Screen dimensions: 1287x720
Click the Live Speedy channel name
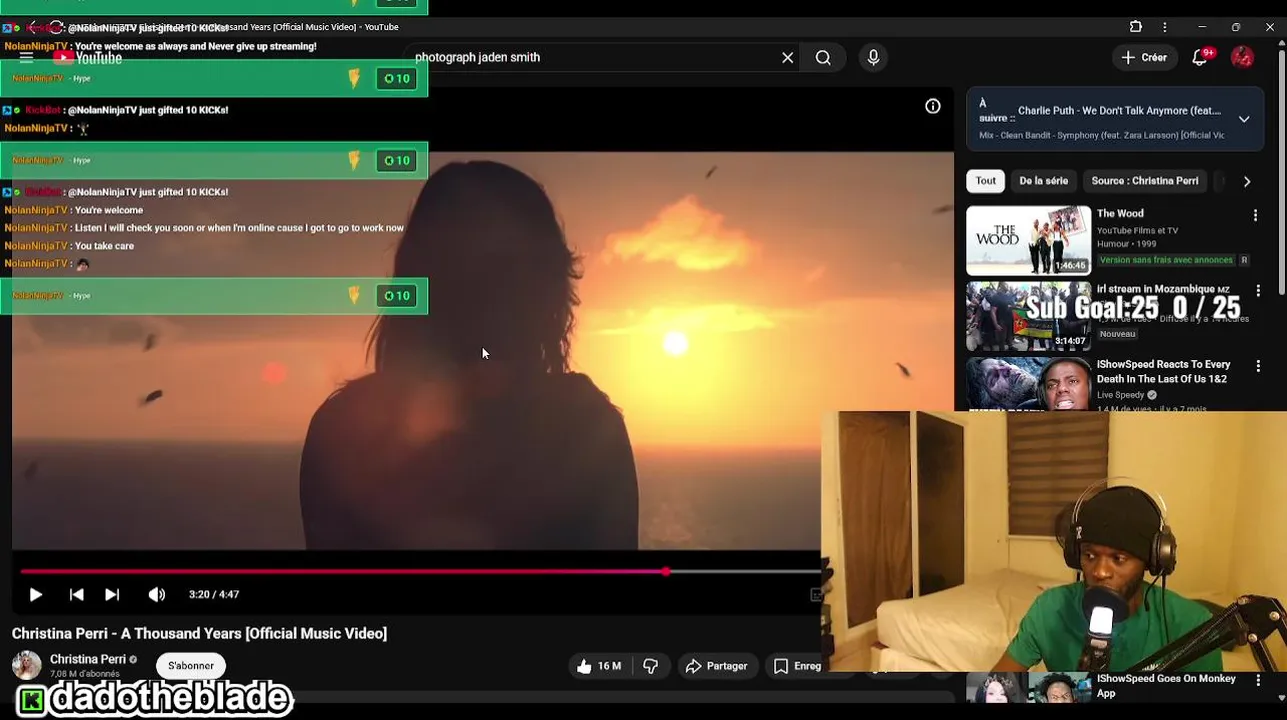point(1121,395)
